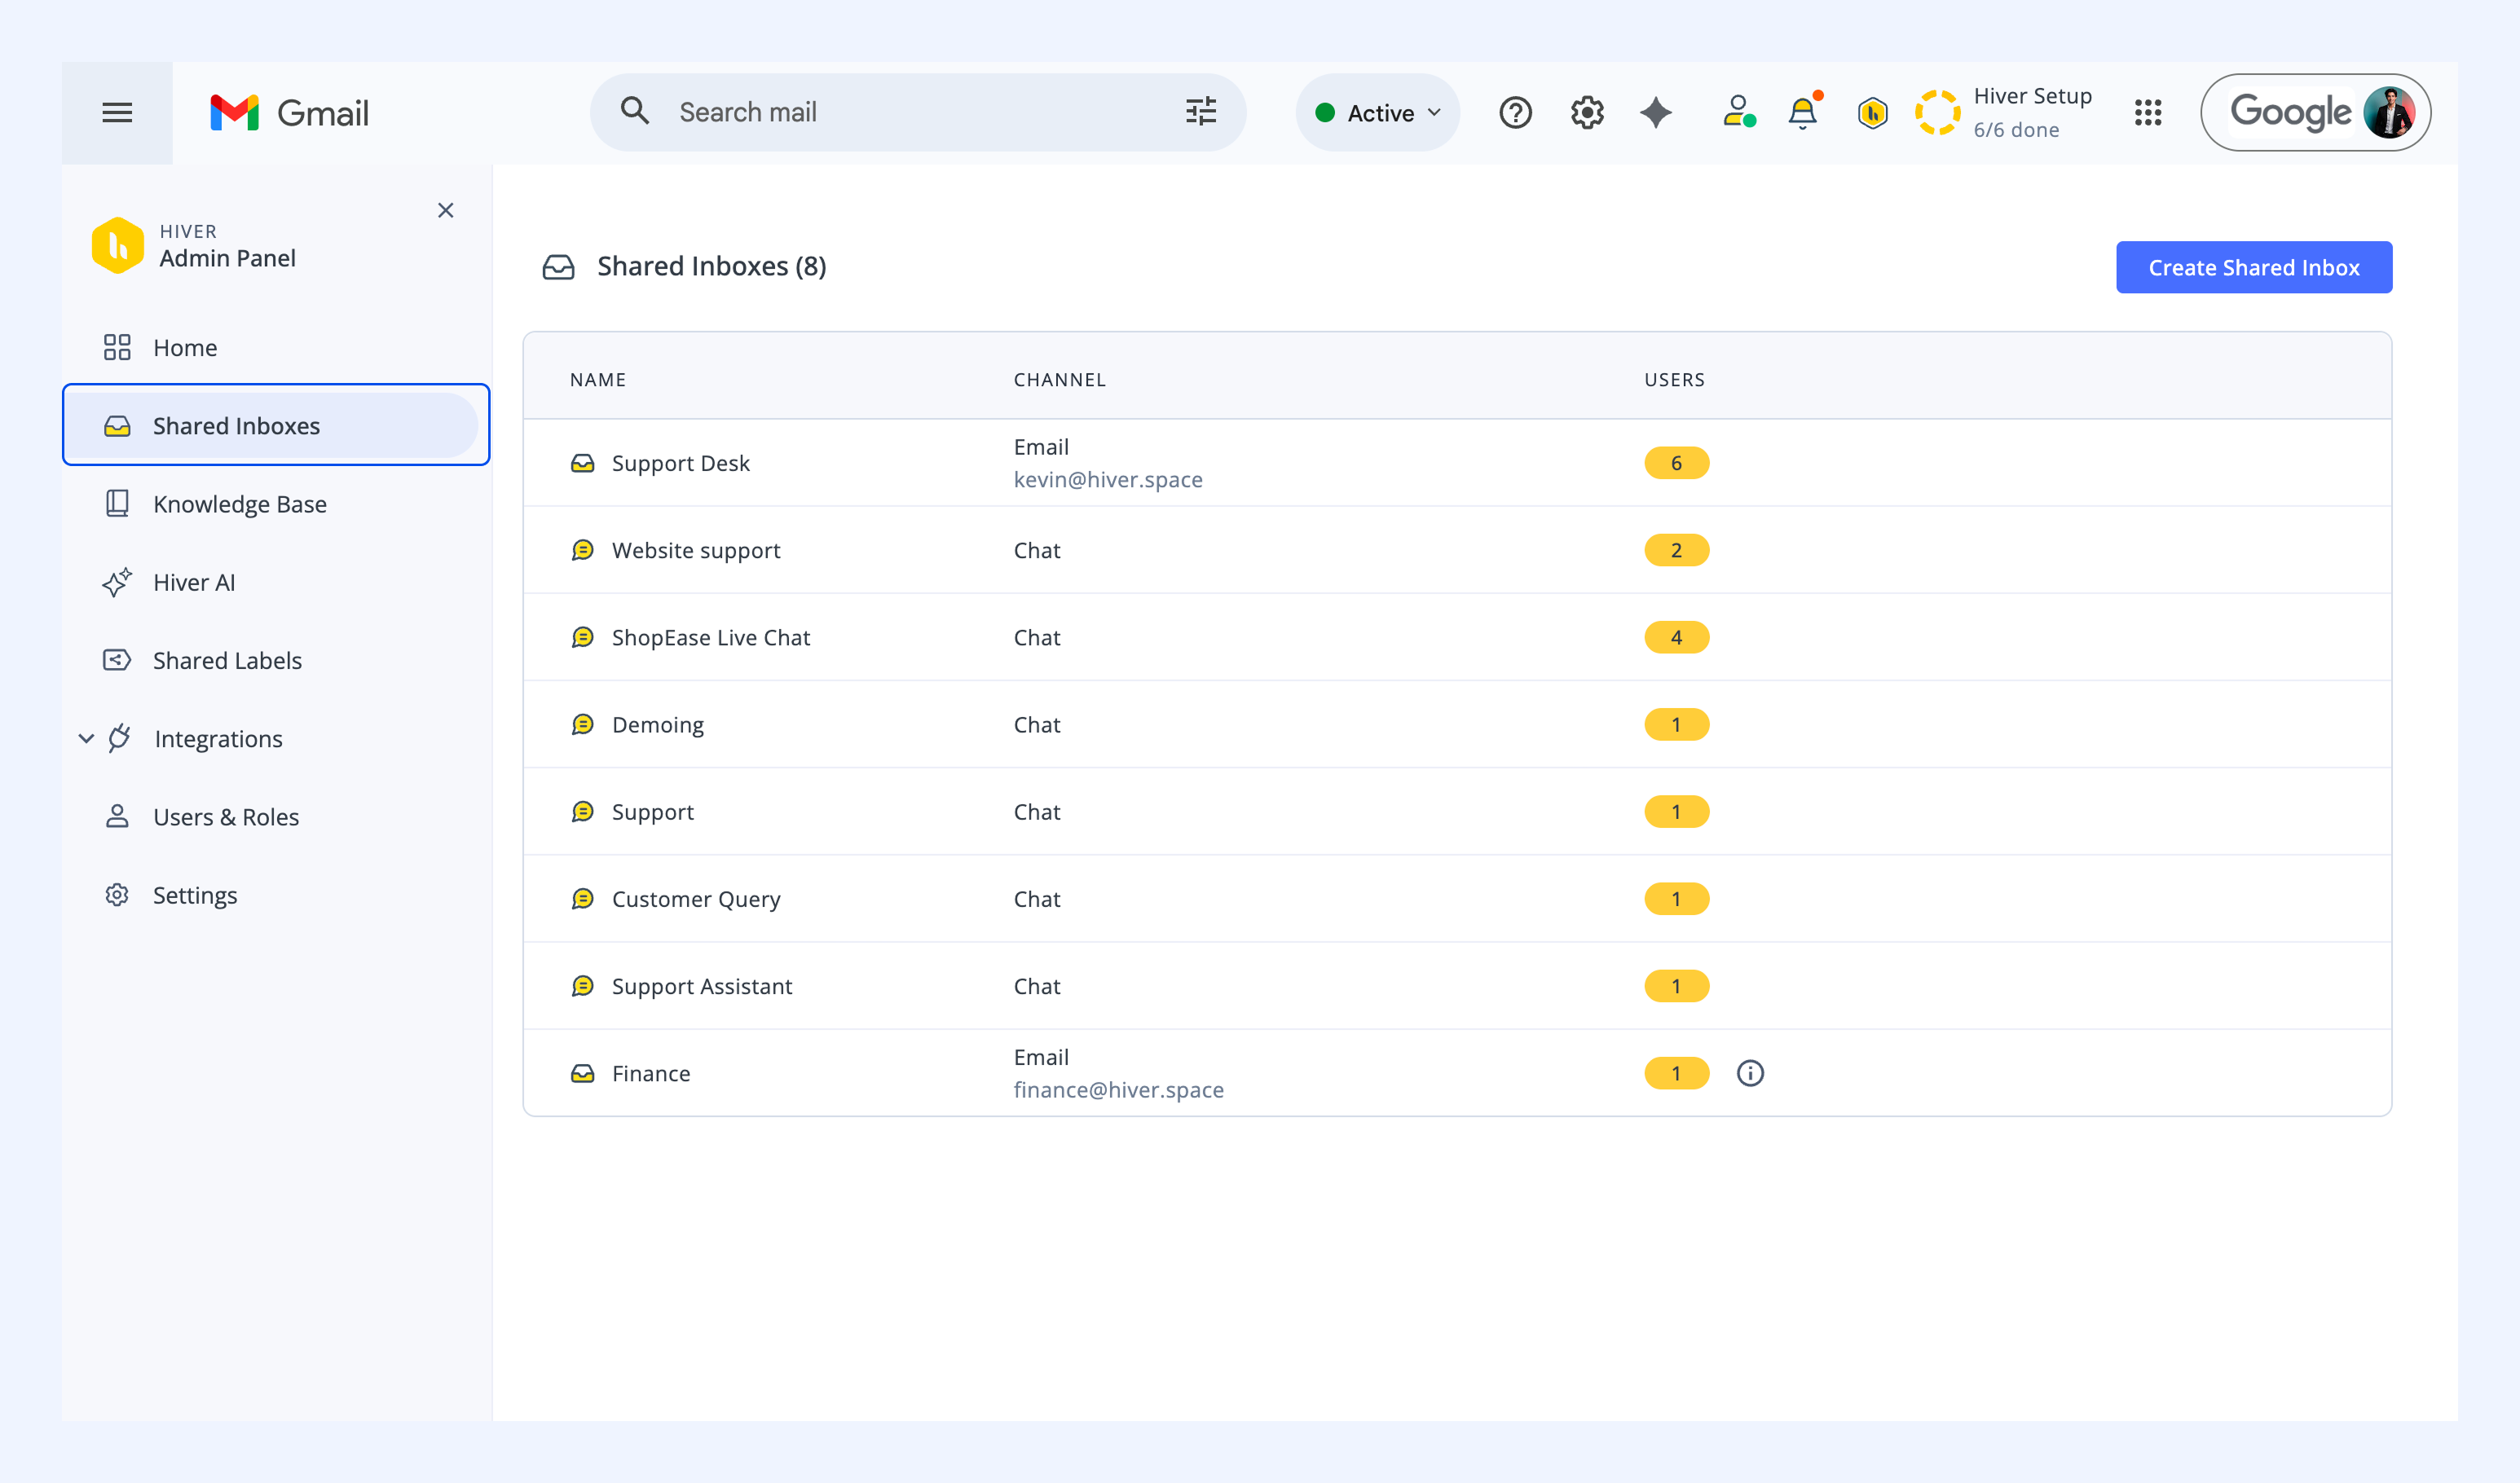2520x1483 pixels.
Task: Click the Shared Inboxes heading icon
Action: [559, 267]
